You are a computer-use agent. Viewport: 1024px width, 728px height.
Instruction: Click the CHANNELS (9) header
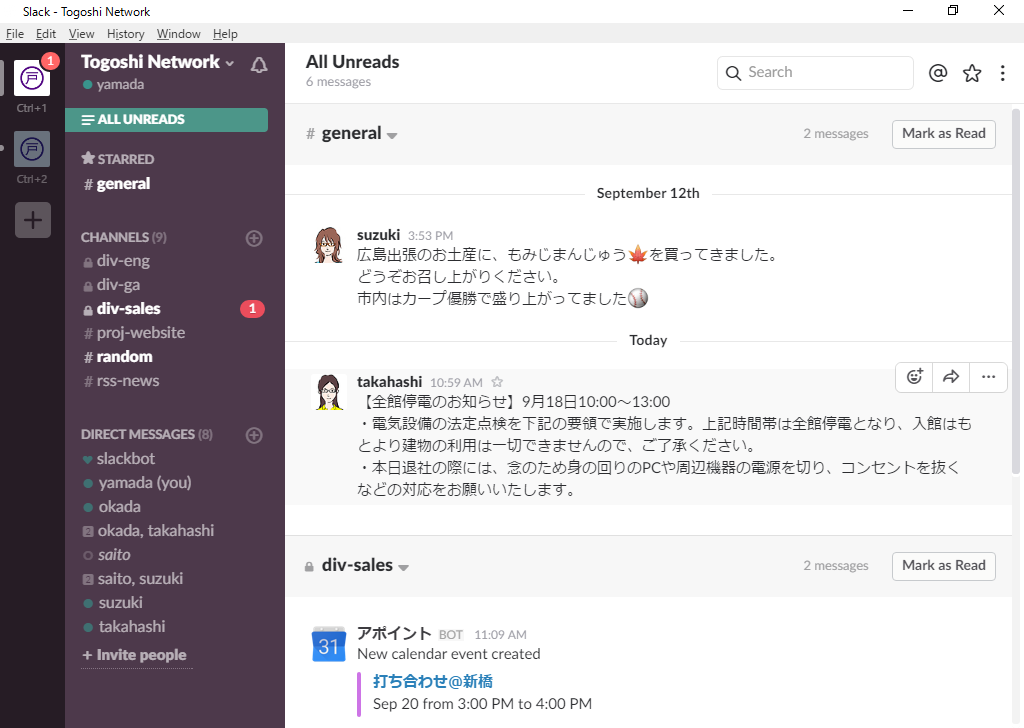(123, 238)
